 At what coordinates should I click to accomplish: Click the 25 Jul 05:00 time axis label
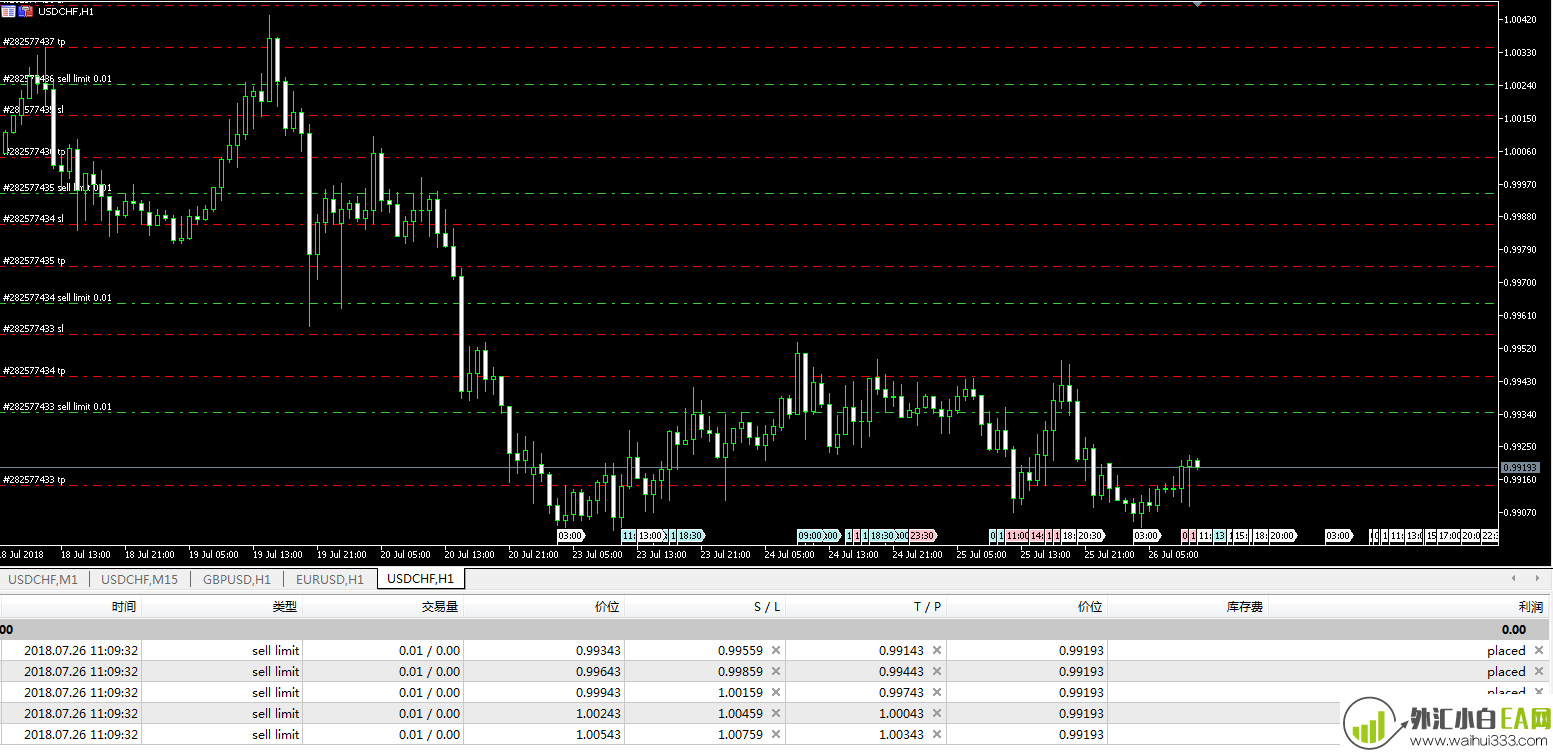(981, 554)
